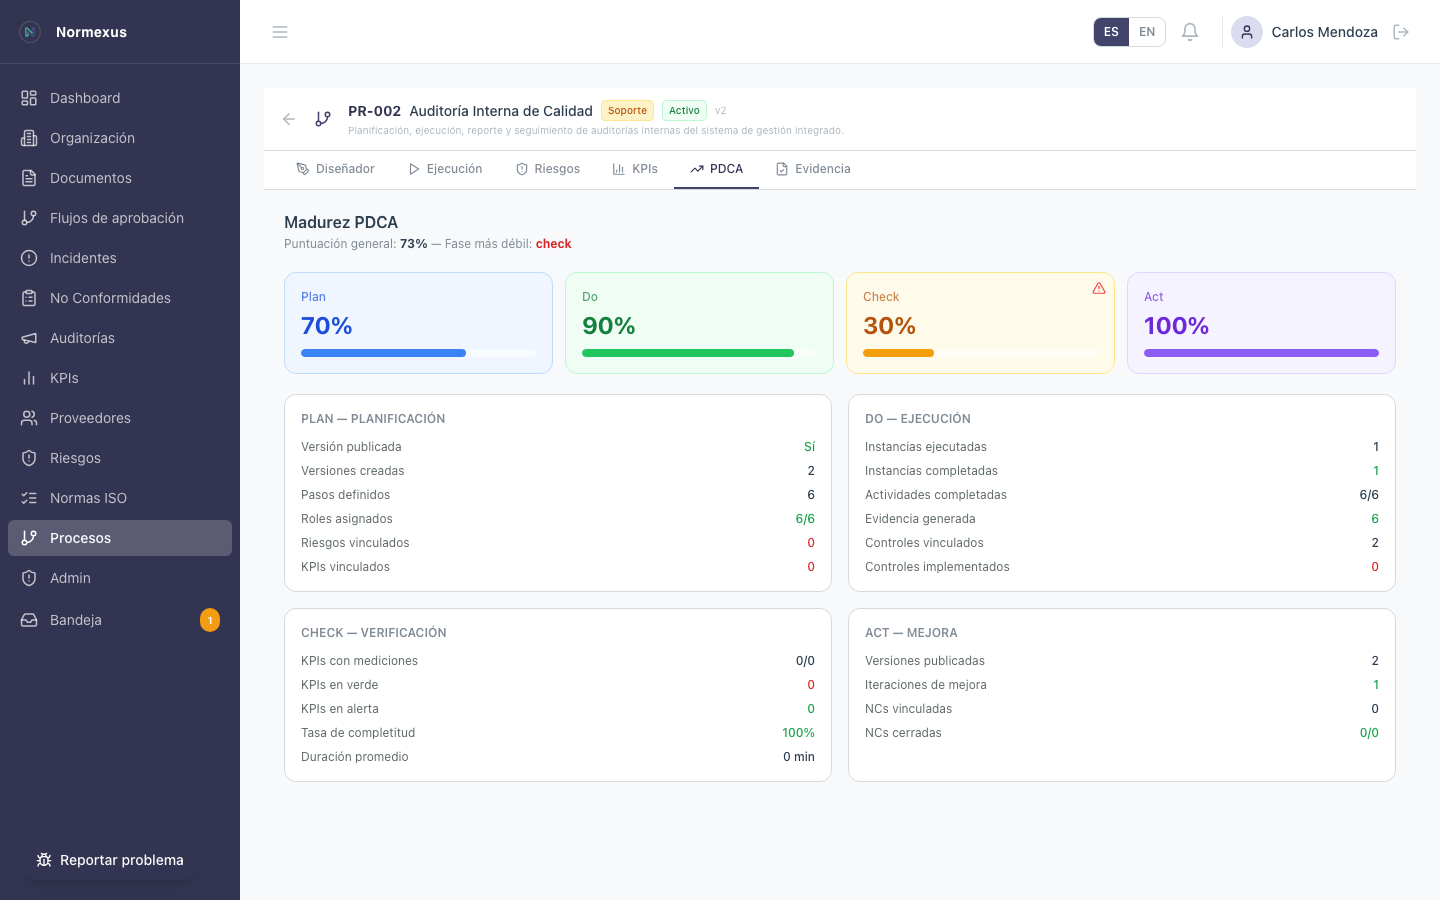Click the Act 100% maturity card
This screenshot has width=1440, height=900.
1260,322
